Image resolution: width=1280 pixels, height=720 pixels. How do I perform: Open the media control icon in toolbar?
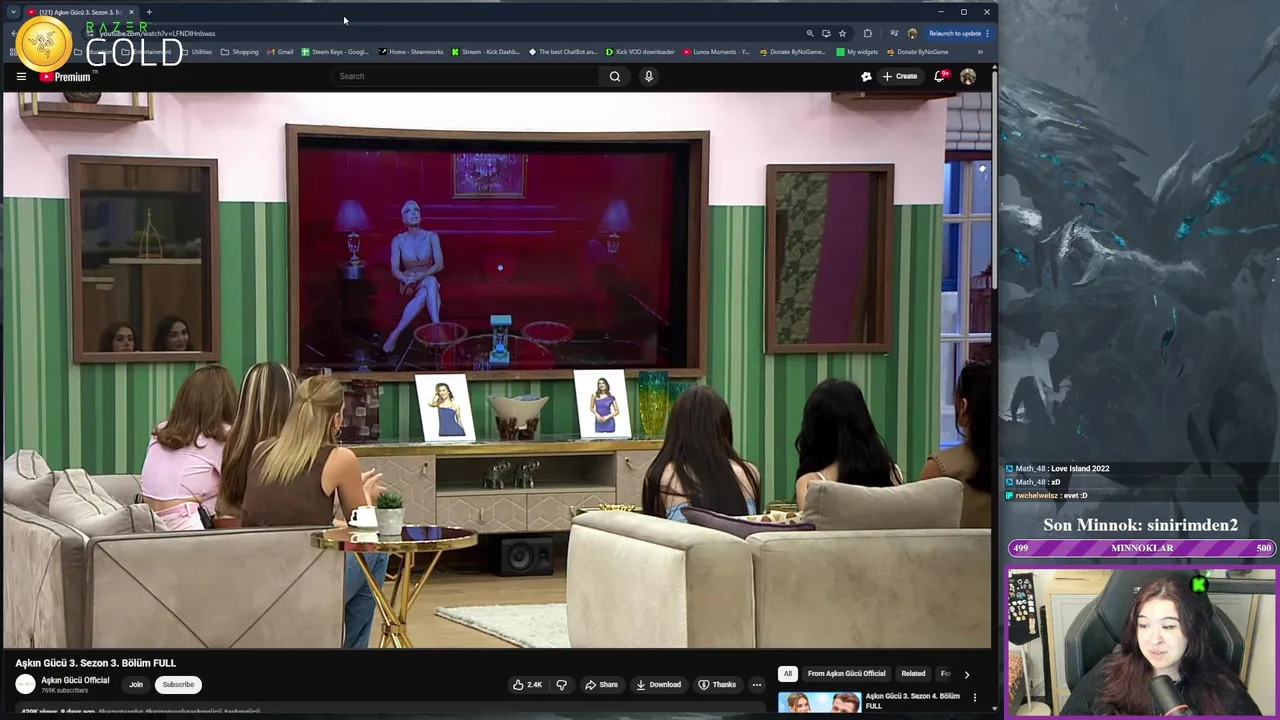(x=894, y=33)
